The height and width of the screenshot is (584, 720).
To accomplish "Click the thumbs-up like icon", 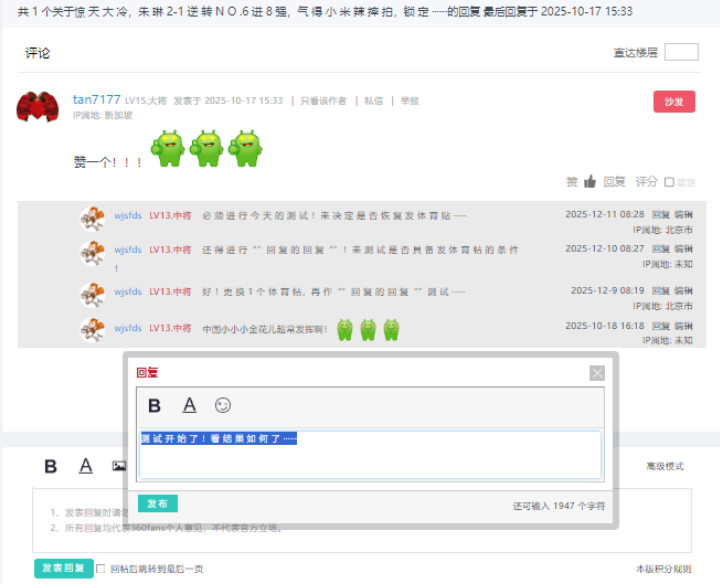I will coord(590,182).
